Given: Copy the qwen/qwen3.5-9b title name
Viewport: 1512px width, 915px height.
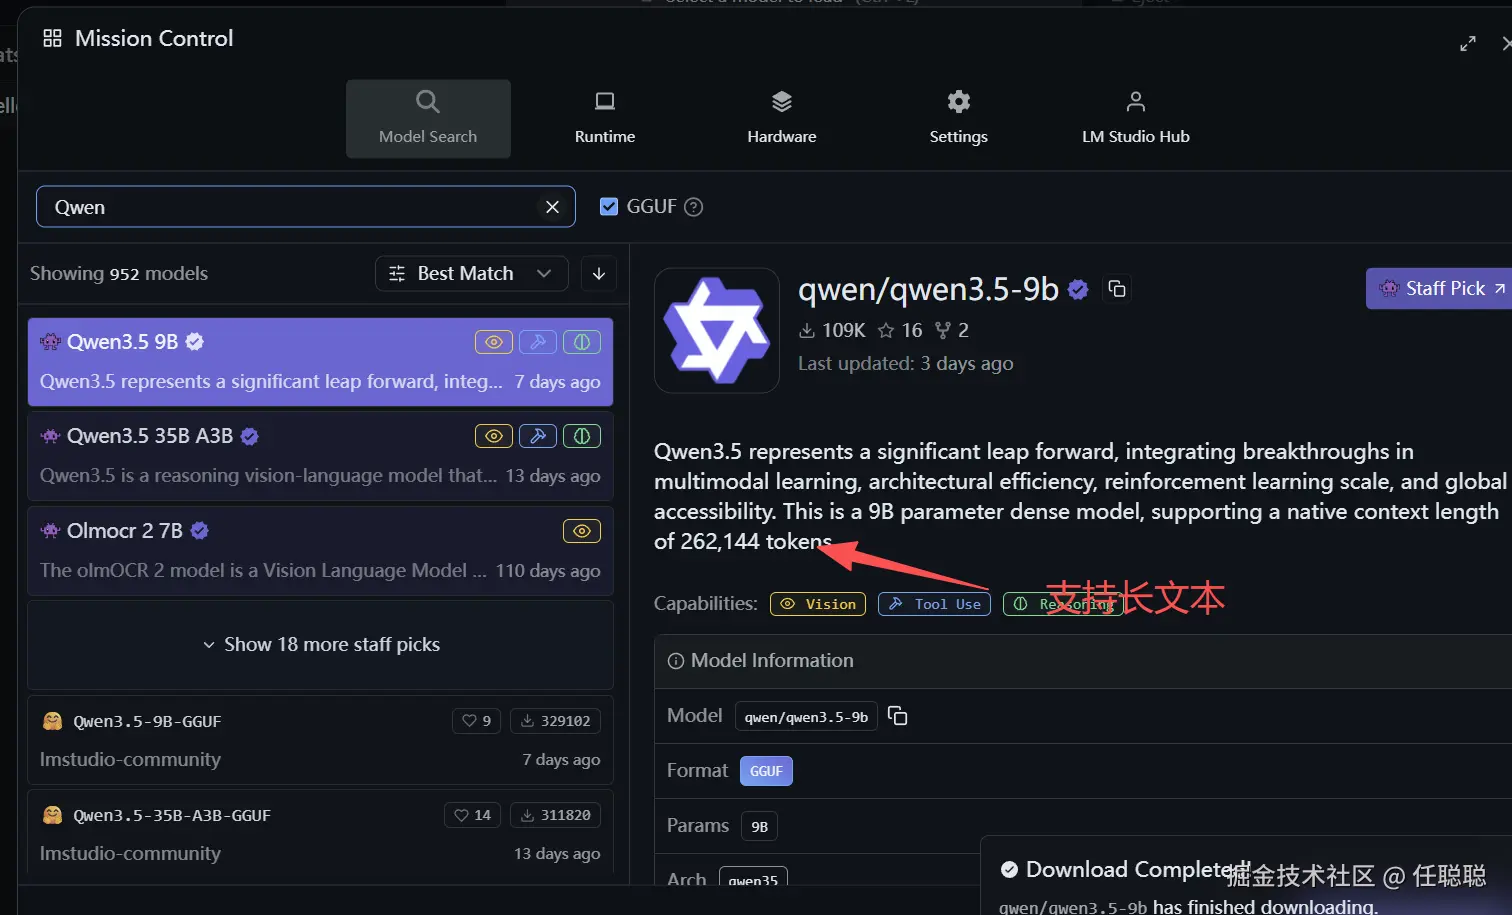Looking at the screenshot, I should (1117, 289).
